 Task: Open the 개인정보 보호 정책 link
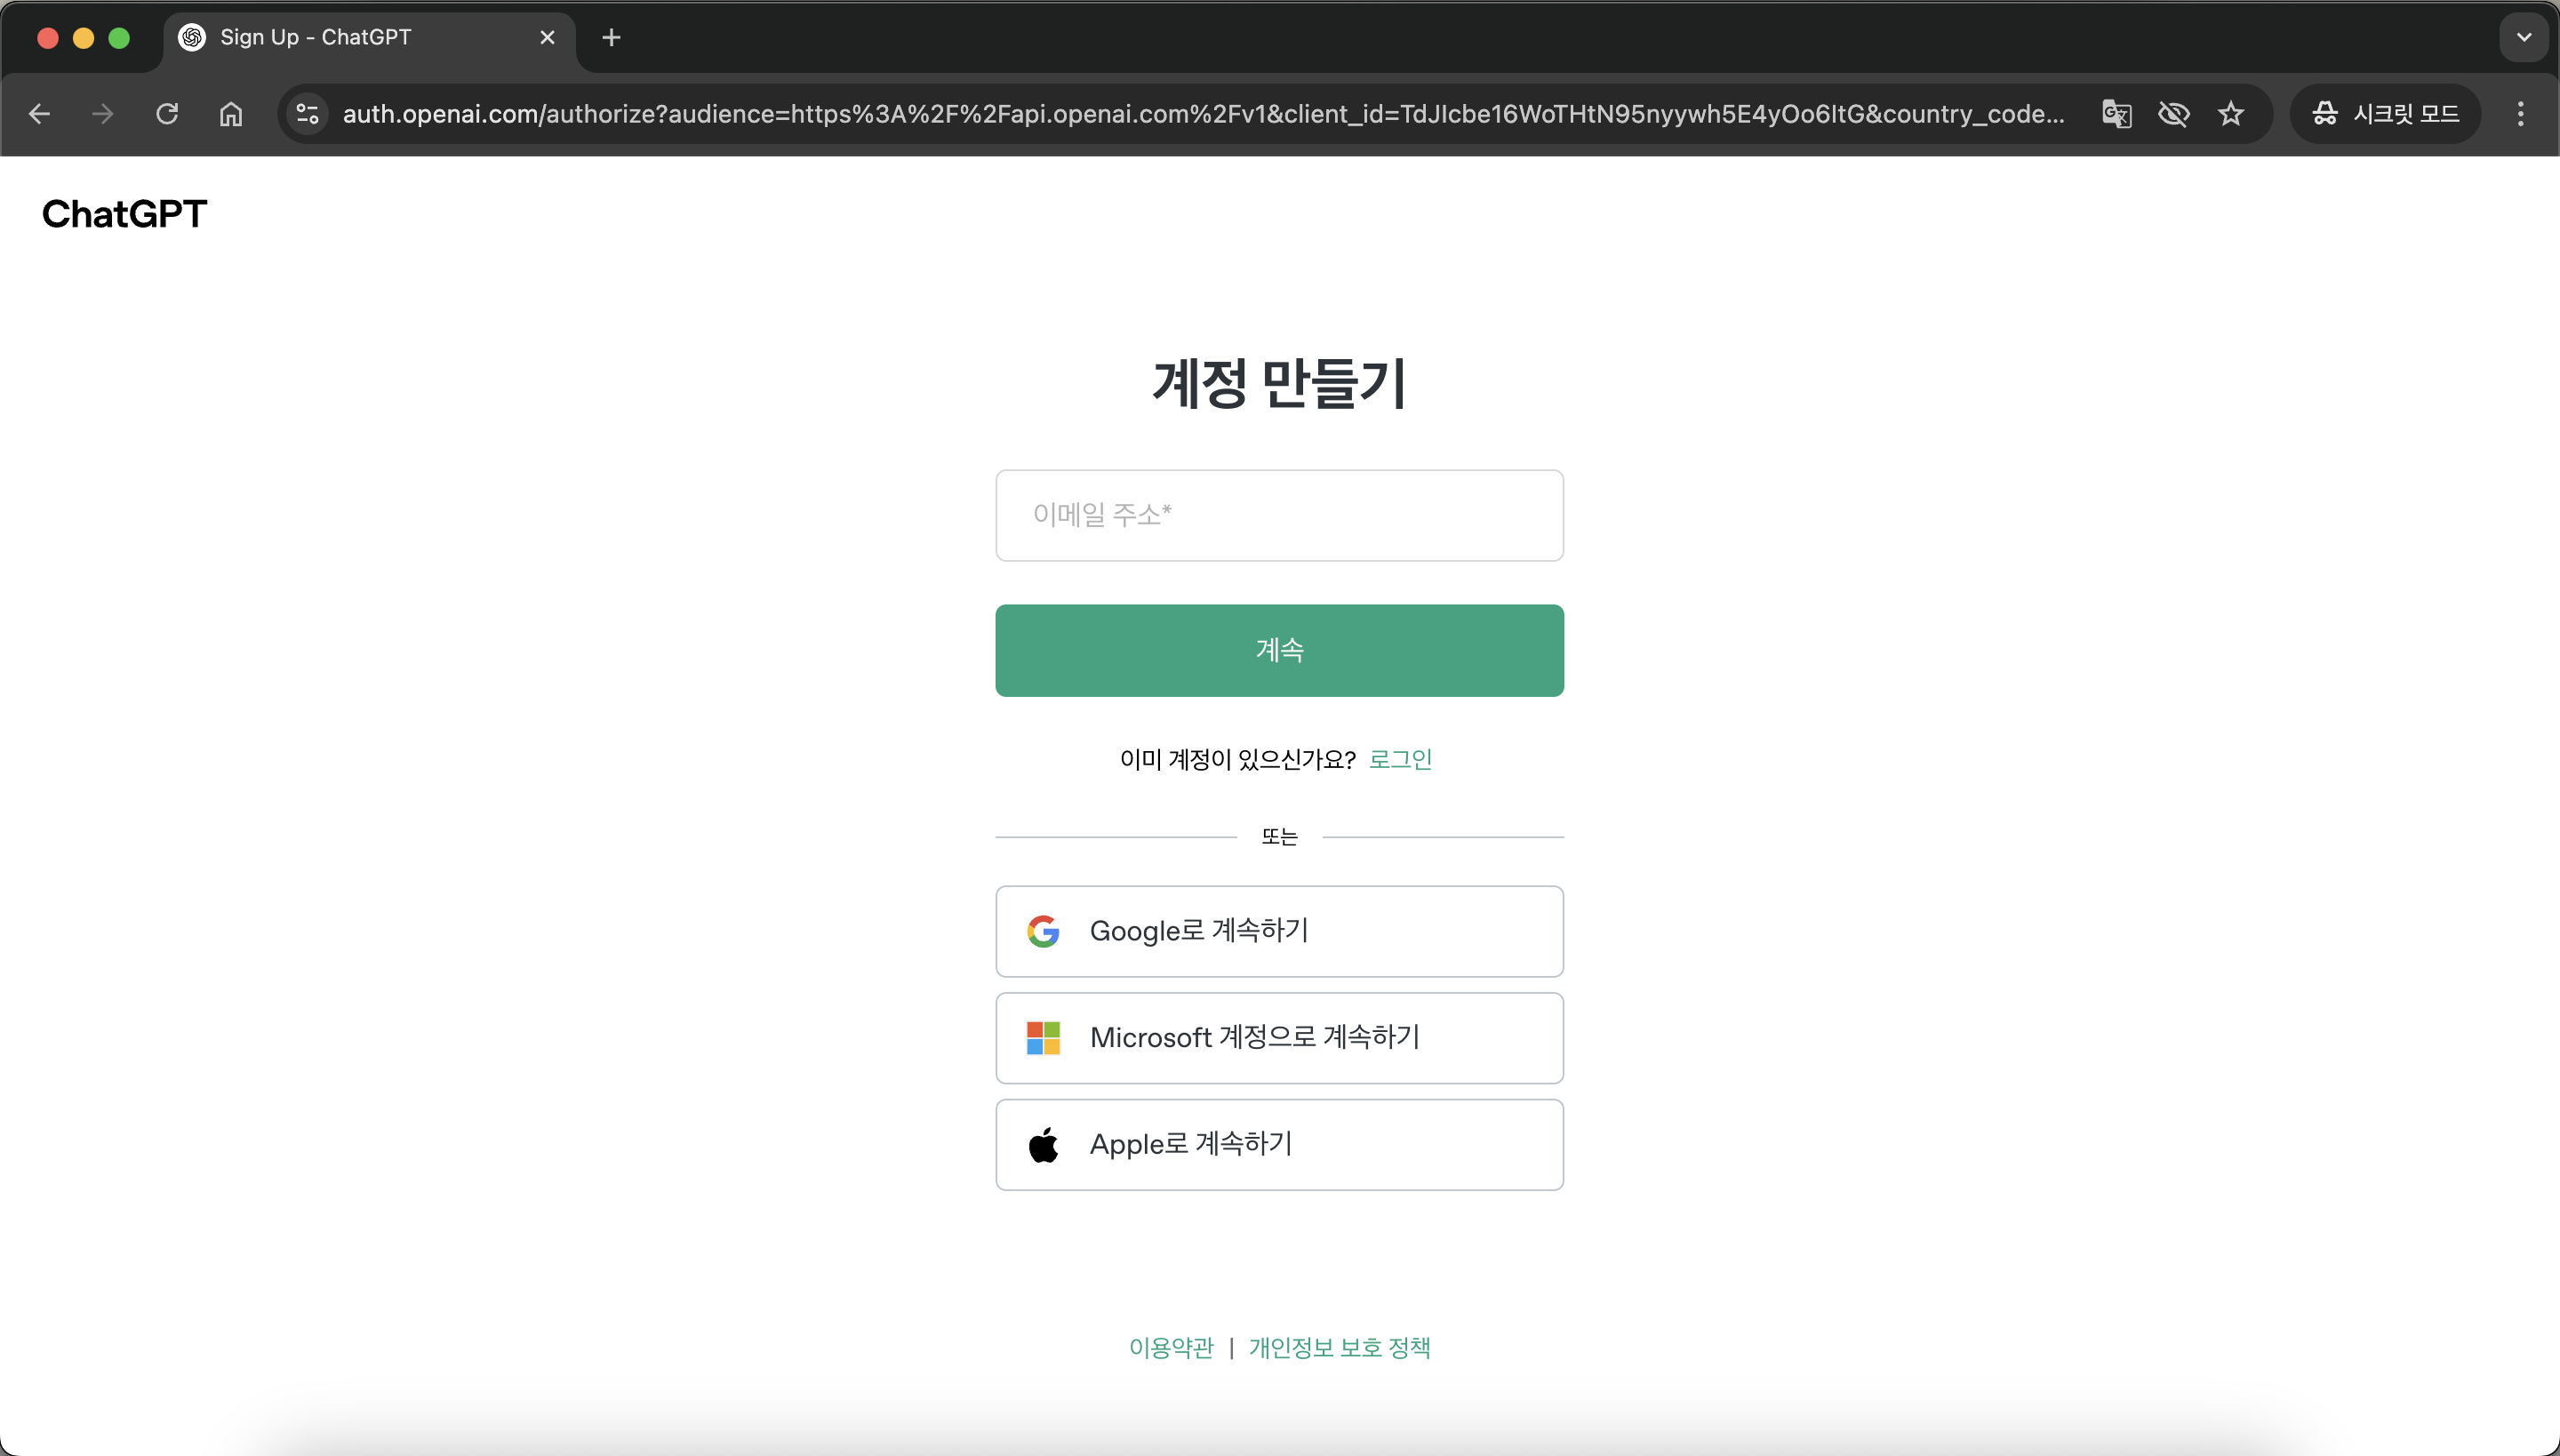point(1339,1348)
